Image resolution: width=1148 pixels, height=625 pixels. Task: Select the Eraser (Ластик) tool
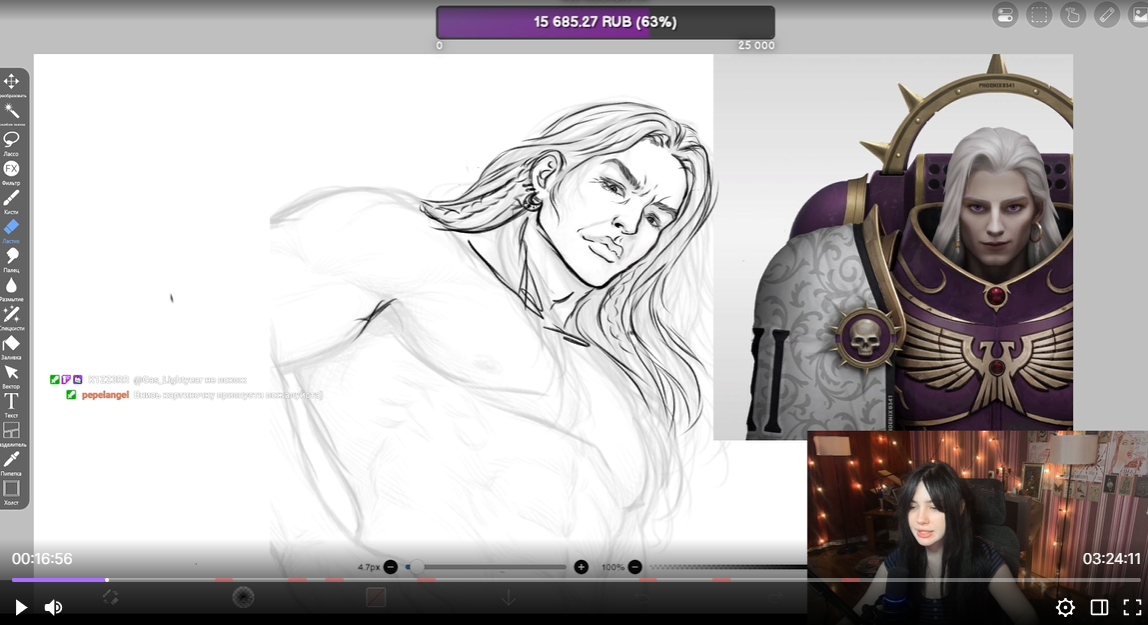click(x=12, y=227)
